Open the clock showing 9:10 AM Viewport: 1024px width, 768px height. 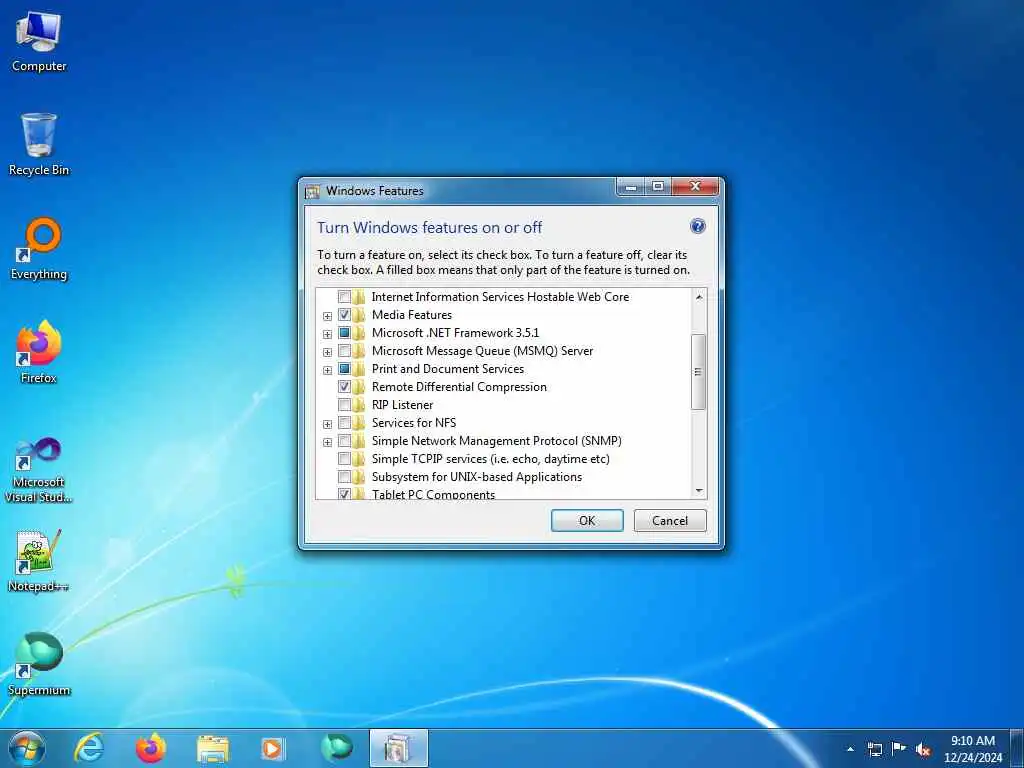click(x=972, y=749)
